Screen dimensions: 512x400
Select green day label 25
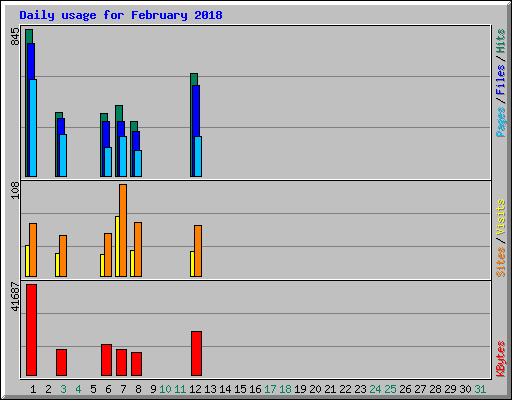(x=390, y=389)
